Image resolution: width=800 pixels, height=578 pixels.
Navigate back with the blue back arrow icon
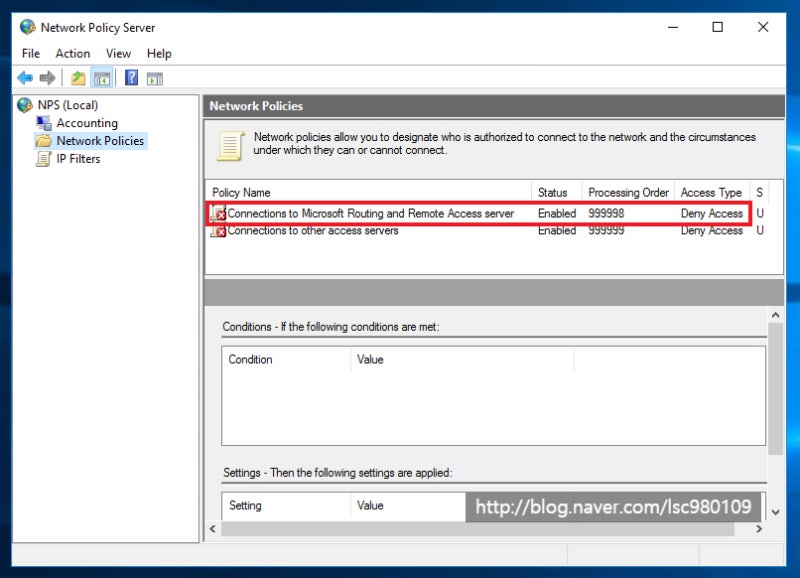pyautogui.click(x=25, y=77)
